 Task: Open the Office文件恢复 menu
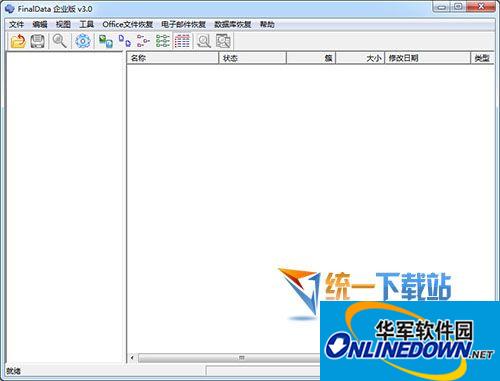point(128,24)
